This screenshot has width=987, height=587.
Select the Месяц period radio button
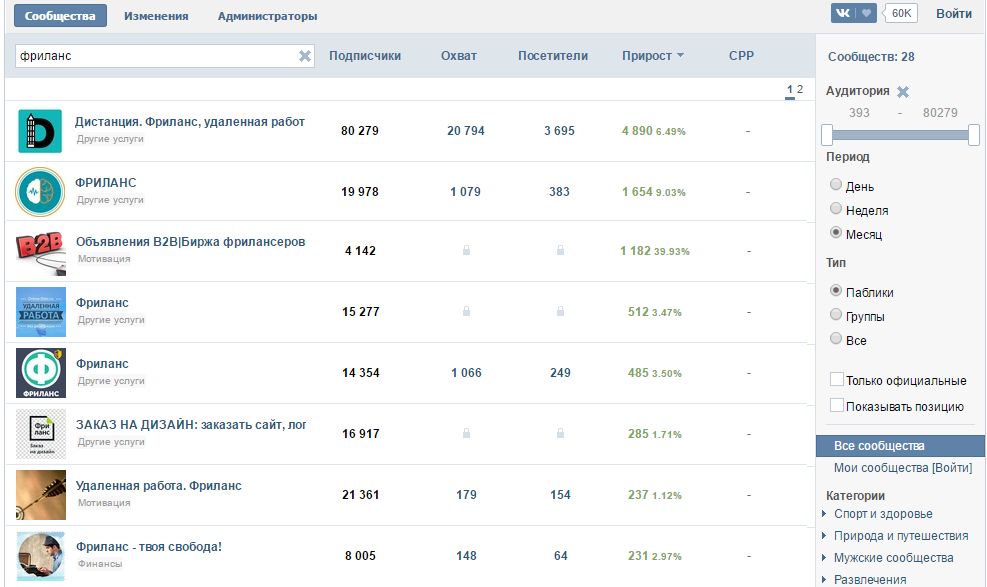click(836, 232)
